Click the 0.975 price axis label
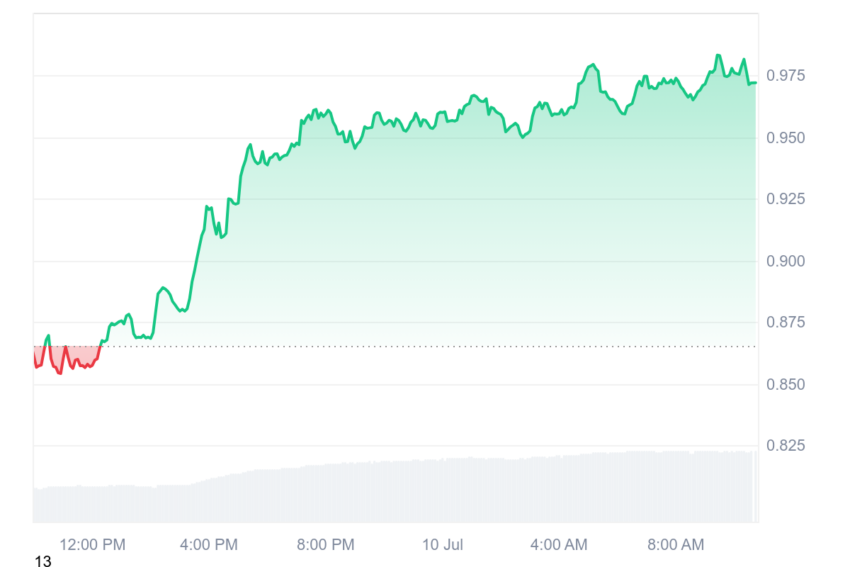 pyautogui.click(x=785, y=75)
